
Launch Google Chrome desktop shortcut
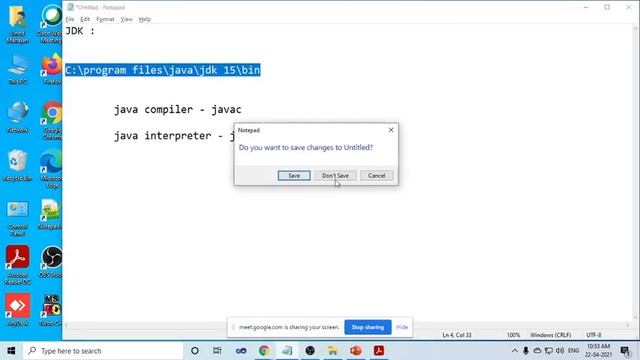[x=51, y=121]
